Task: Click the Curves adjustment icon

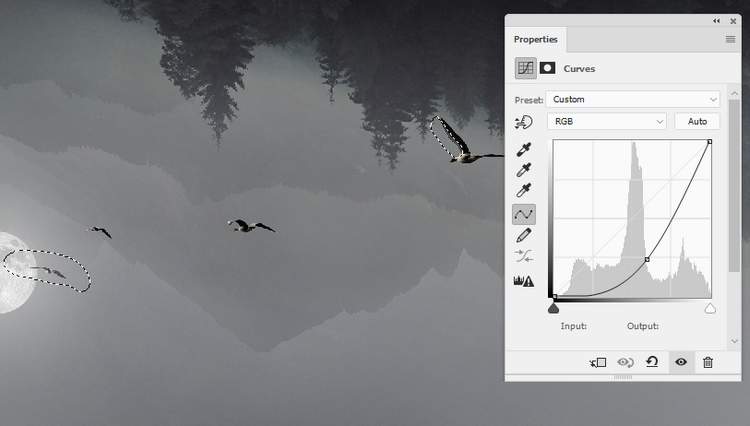Action: point(524,68)
